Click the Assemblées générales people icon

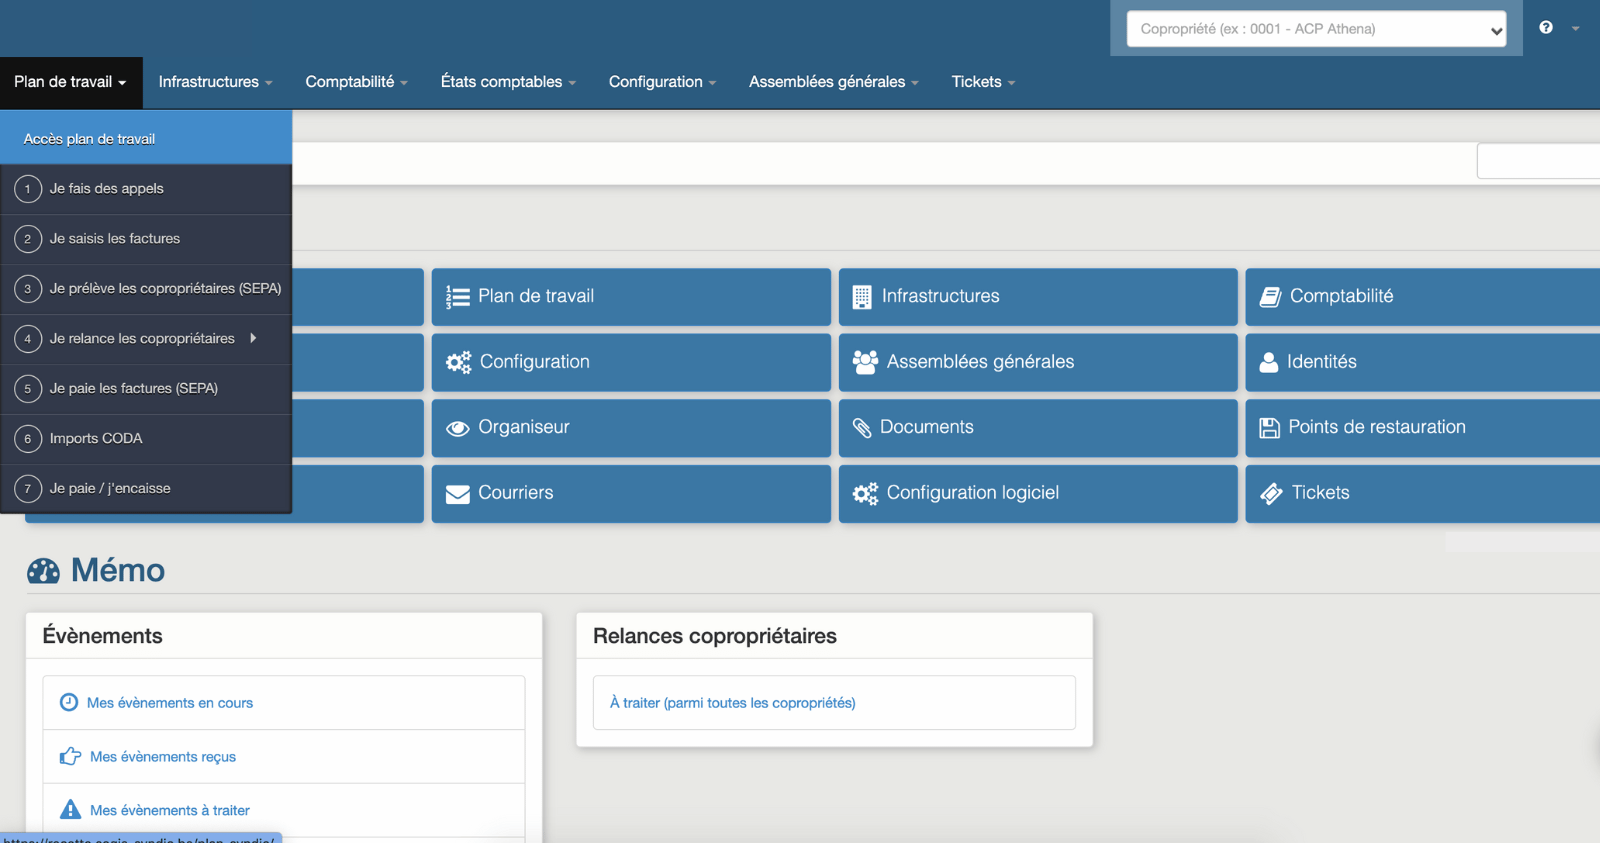[864, 362]
